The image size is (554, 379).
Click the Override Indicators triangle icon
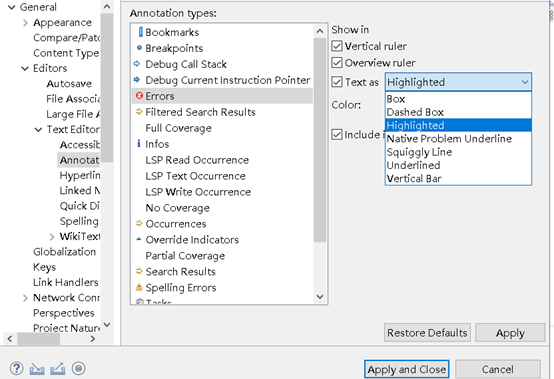[x=138, y=239]
